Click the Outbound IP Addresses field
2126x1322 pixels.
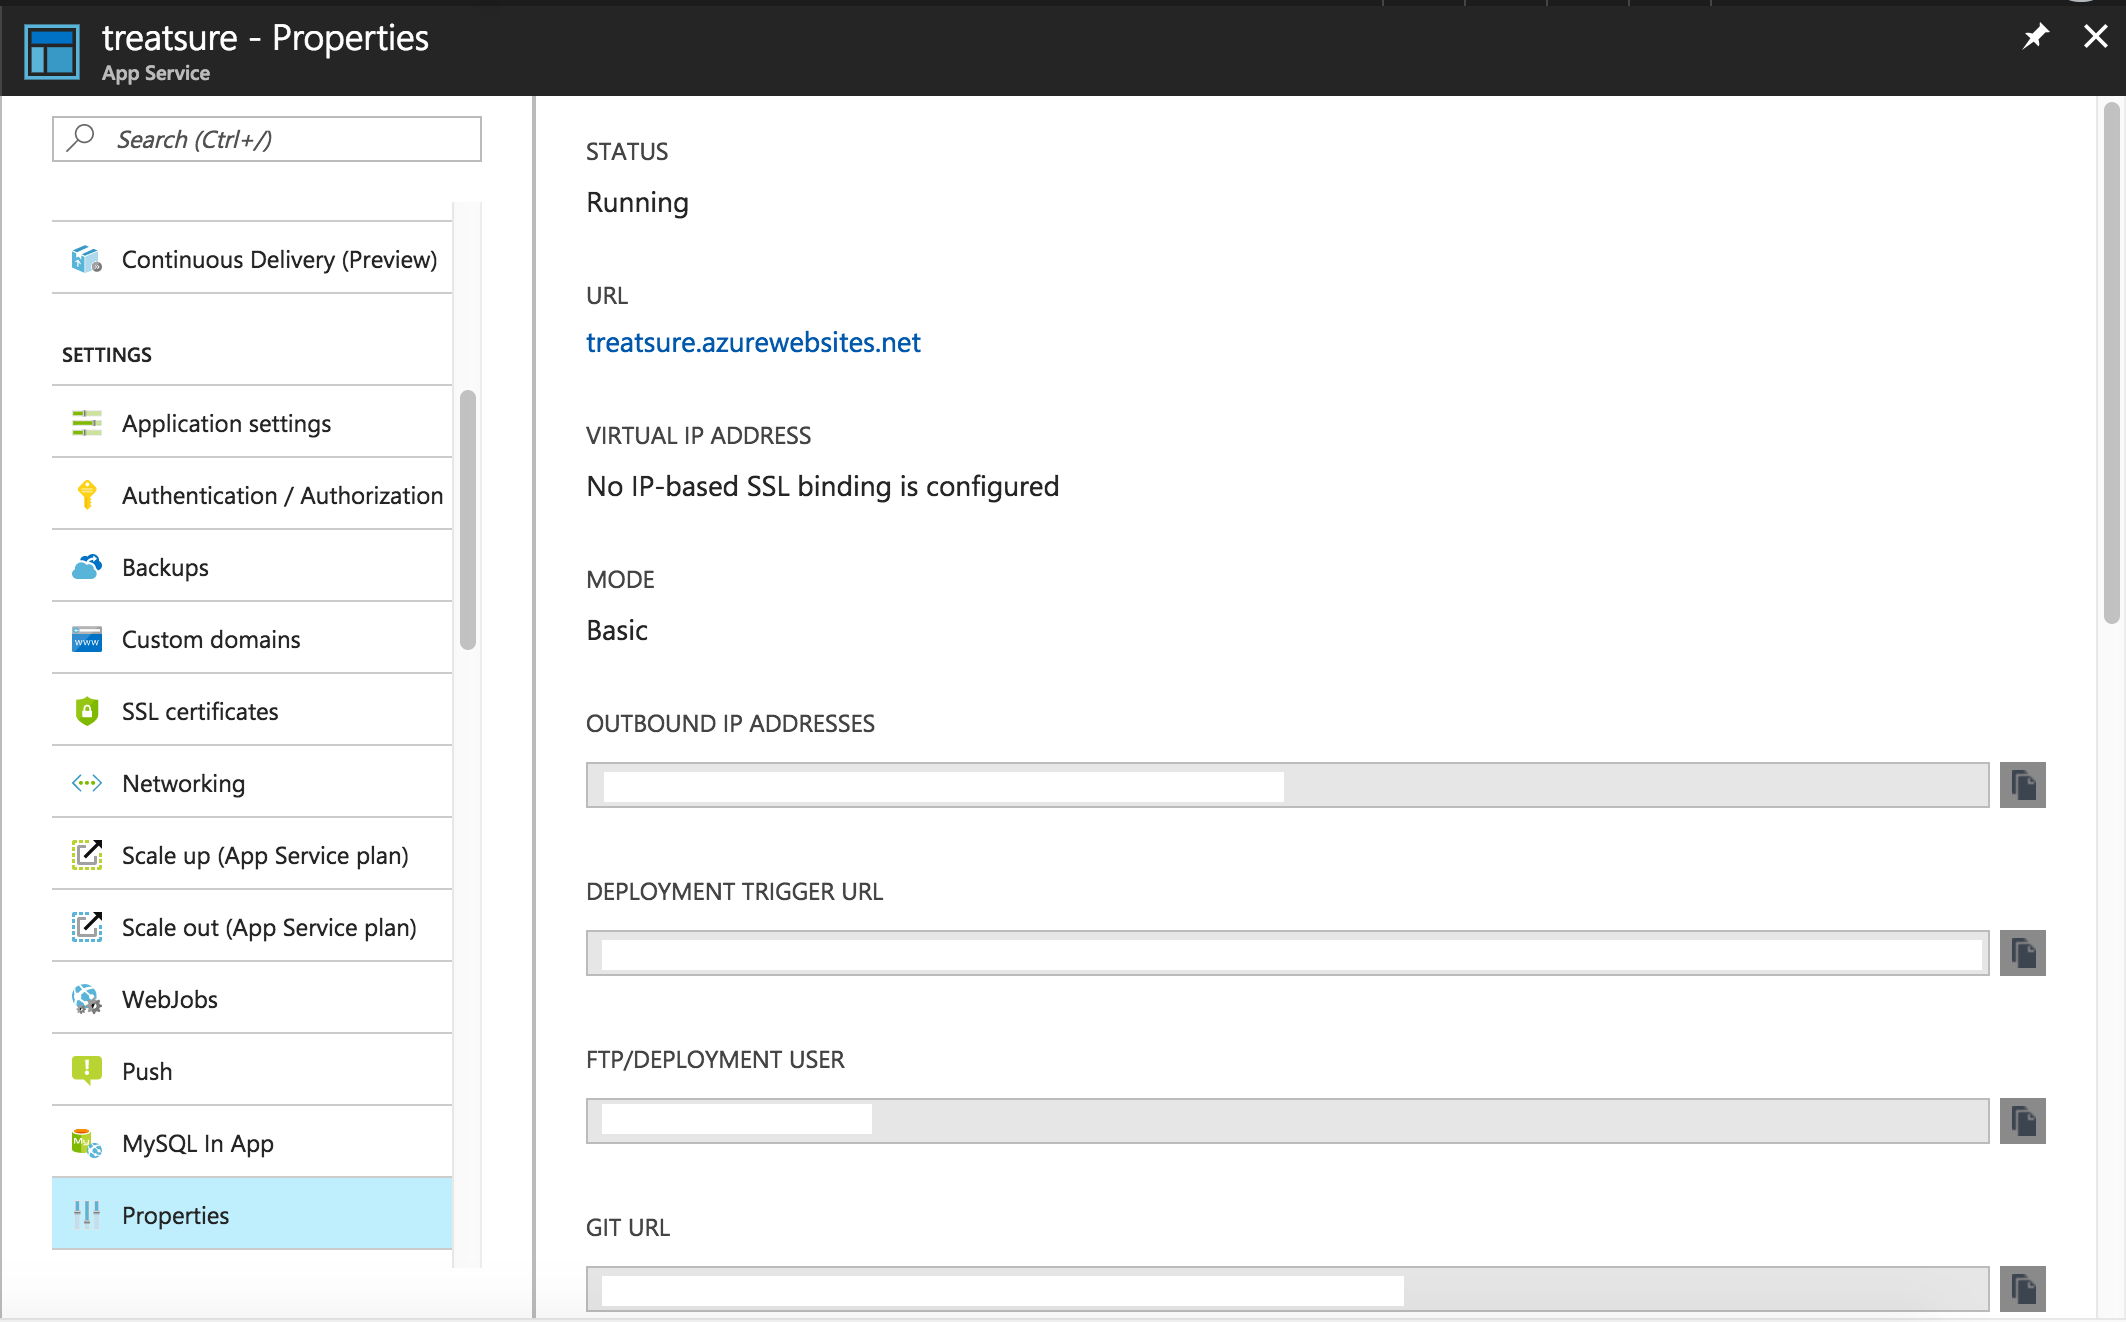[x=1288, y=785]
